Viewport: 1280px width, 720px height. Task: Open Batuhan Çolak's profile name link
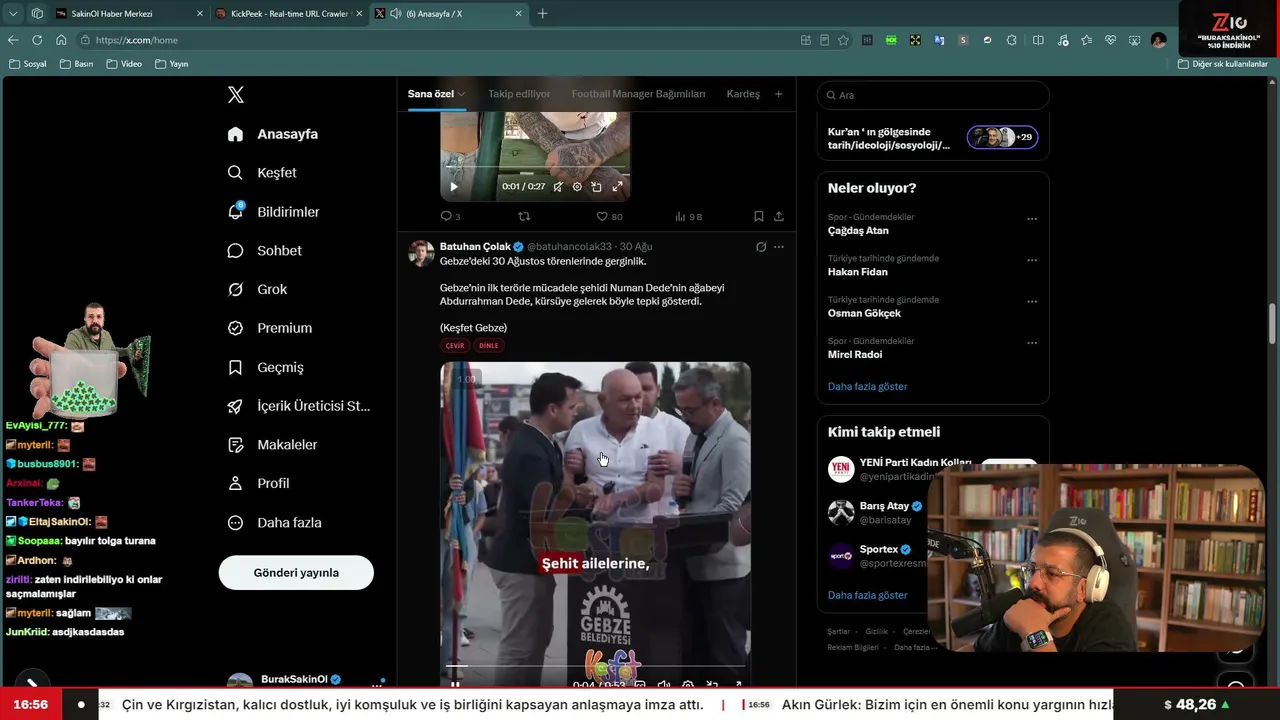pyautogui.click(x=475, y=247)
